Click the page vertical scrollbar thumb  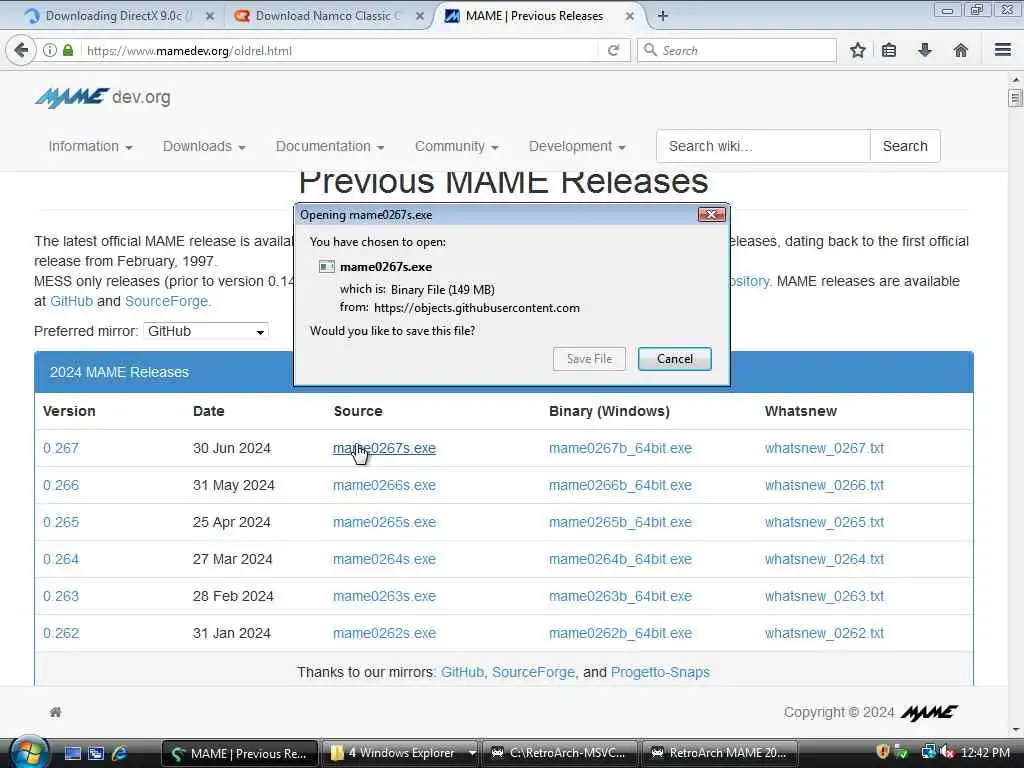pyautogui.click(x=1015, y=98)
